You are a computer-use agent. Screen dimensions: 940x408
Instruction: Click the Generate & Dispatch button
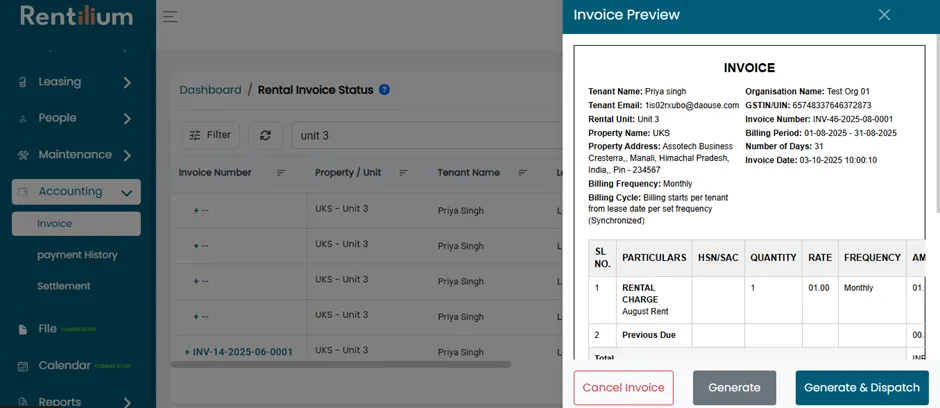click(862, 388)
